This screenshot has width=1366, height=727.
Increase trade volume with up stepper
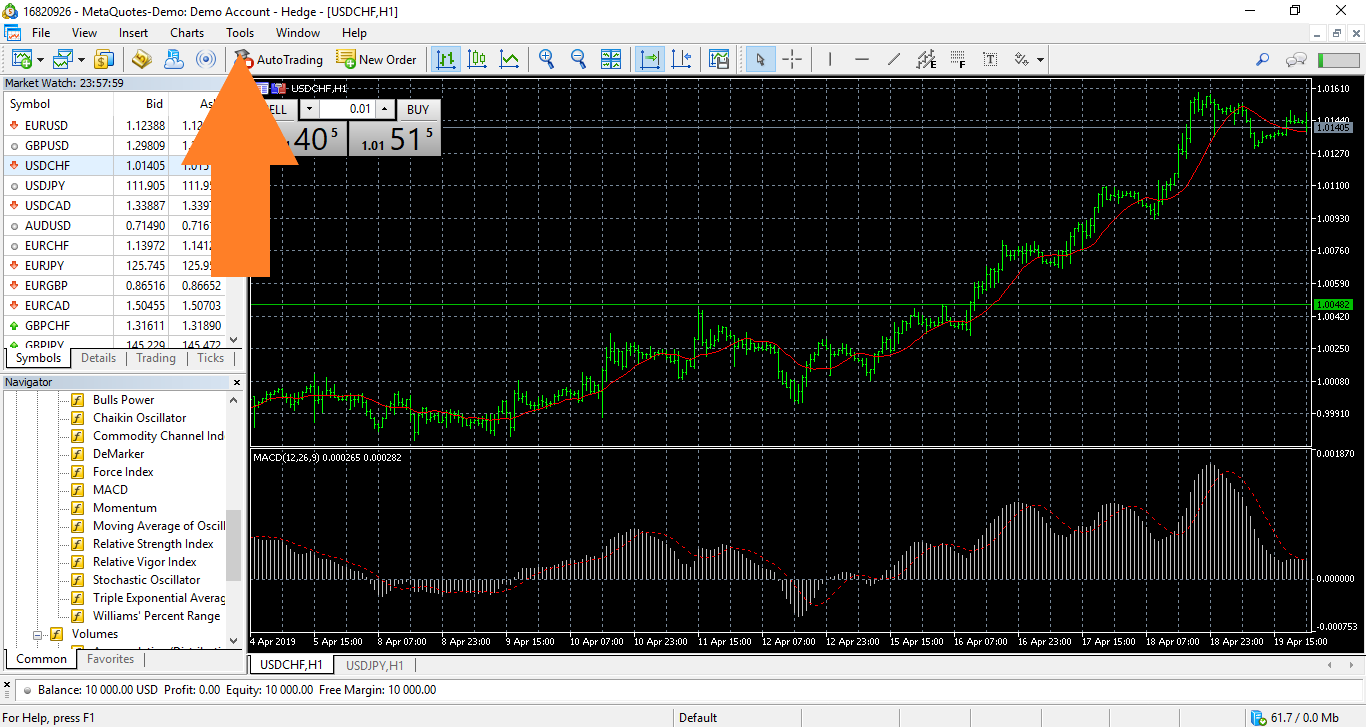click(385, 109)
